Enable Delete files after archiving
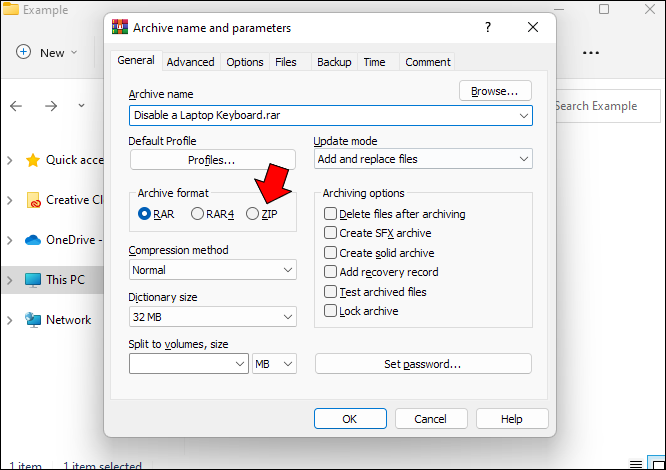 [x=330, y=214]
